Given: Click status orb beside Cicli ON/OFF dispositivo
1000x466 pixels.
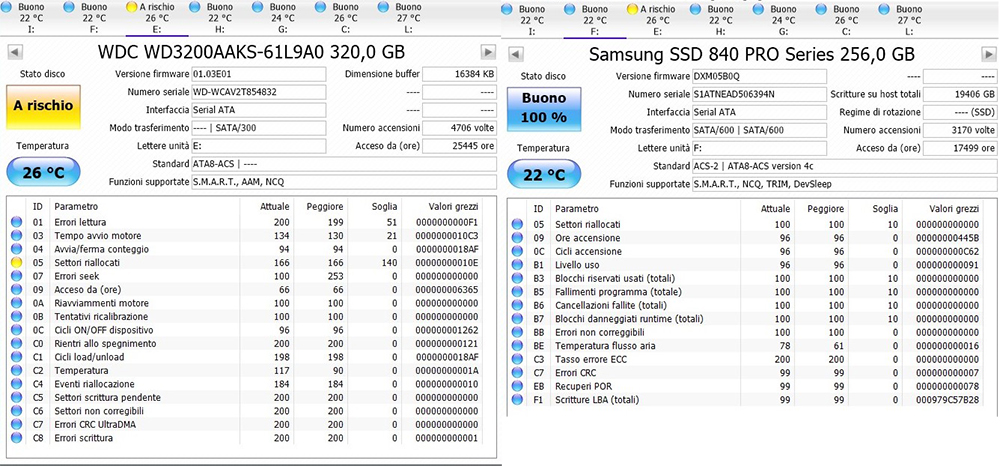Looking at the screenshot, I should 16,330.
